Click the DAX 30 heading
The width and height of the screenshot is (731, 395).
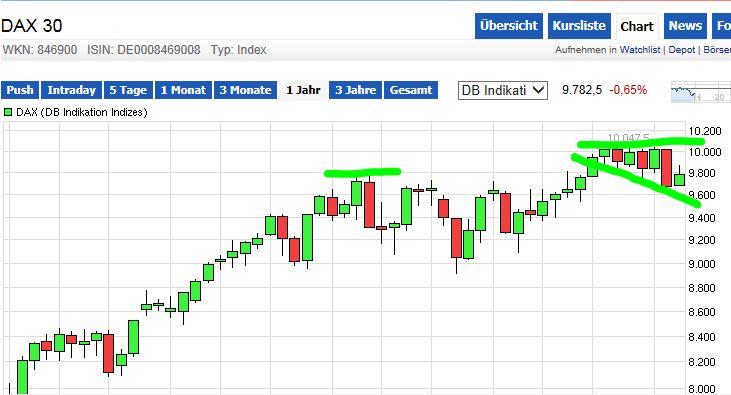click(31, 26)
